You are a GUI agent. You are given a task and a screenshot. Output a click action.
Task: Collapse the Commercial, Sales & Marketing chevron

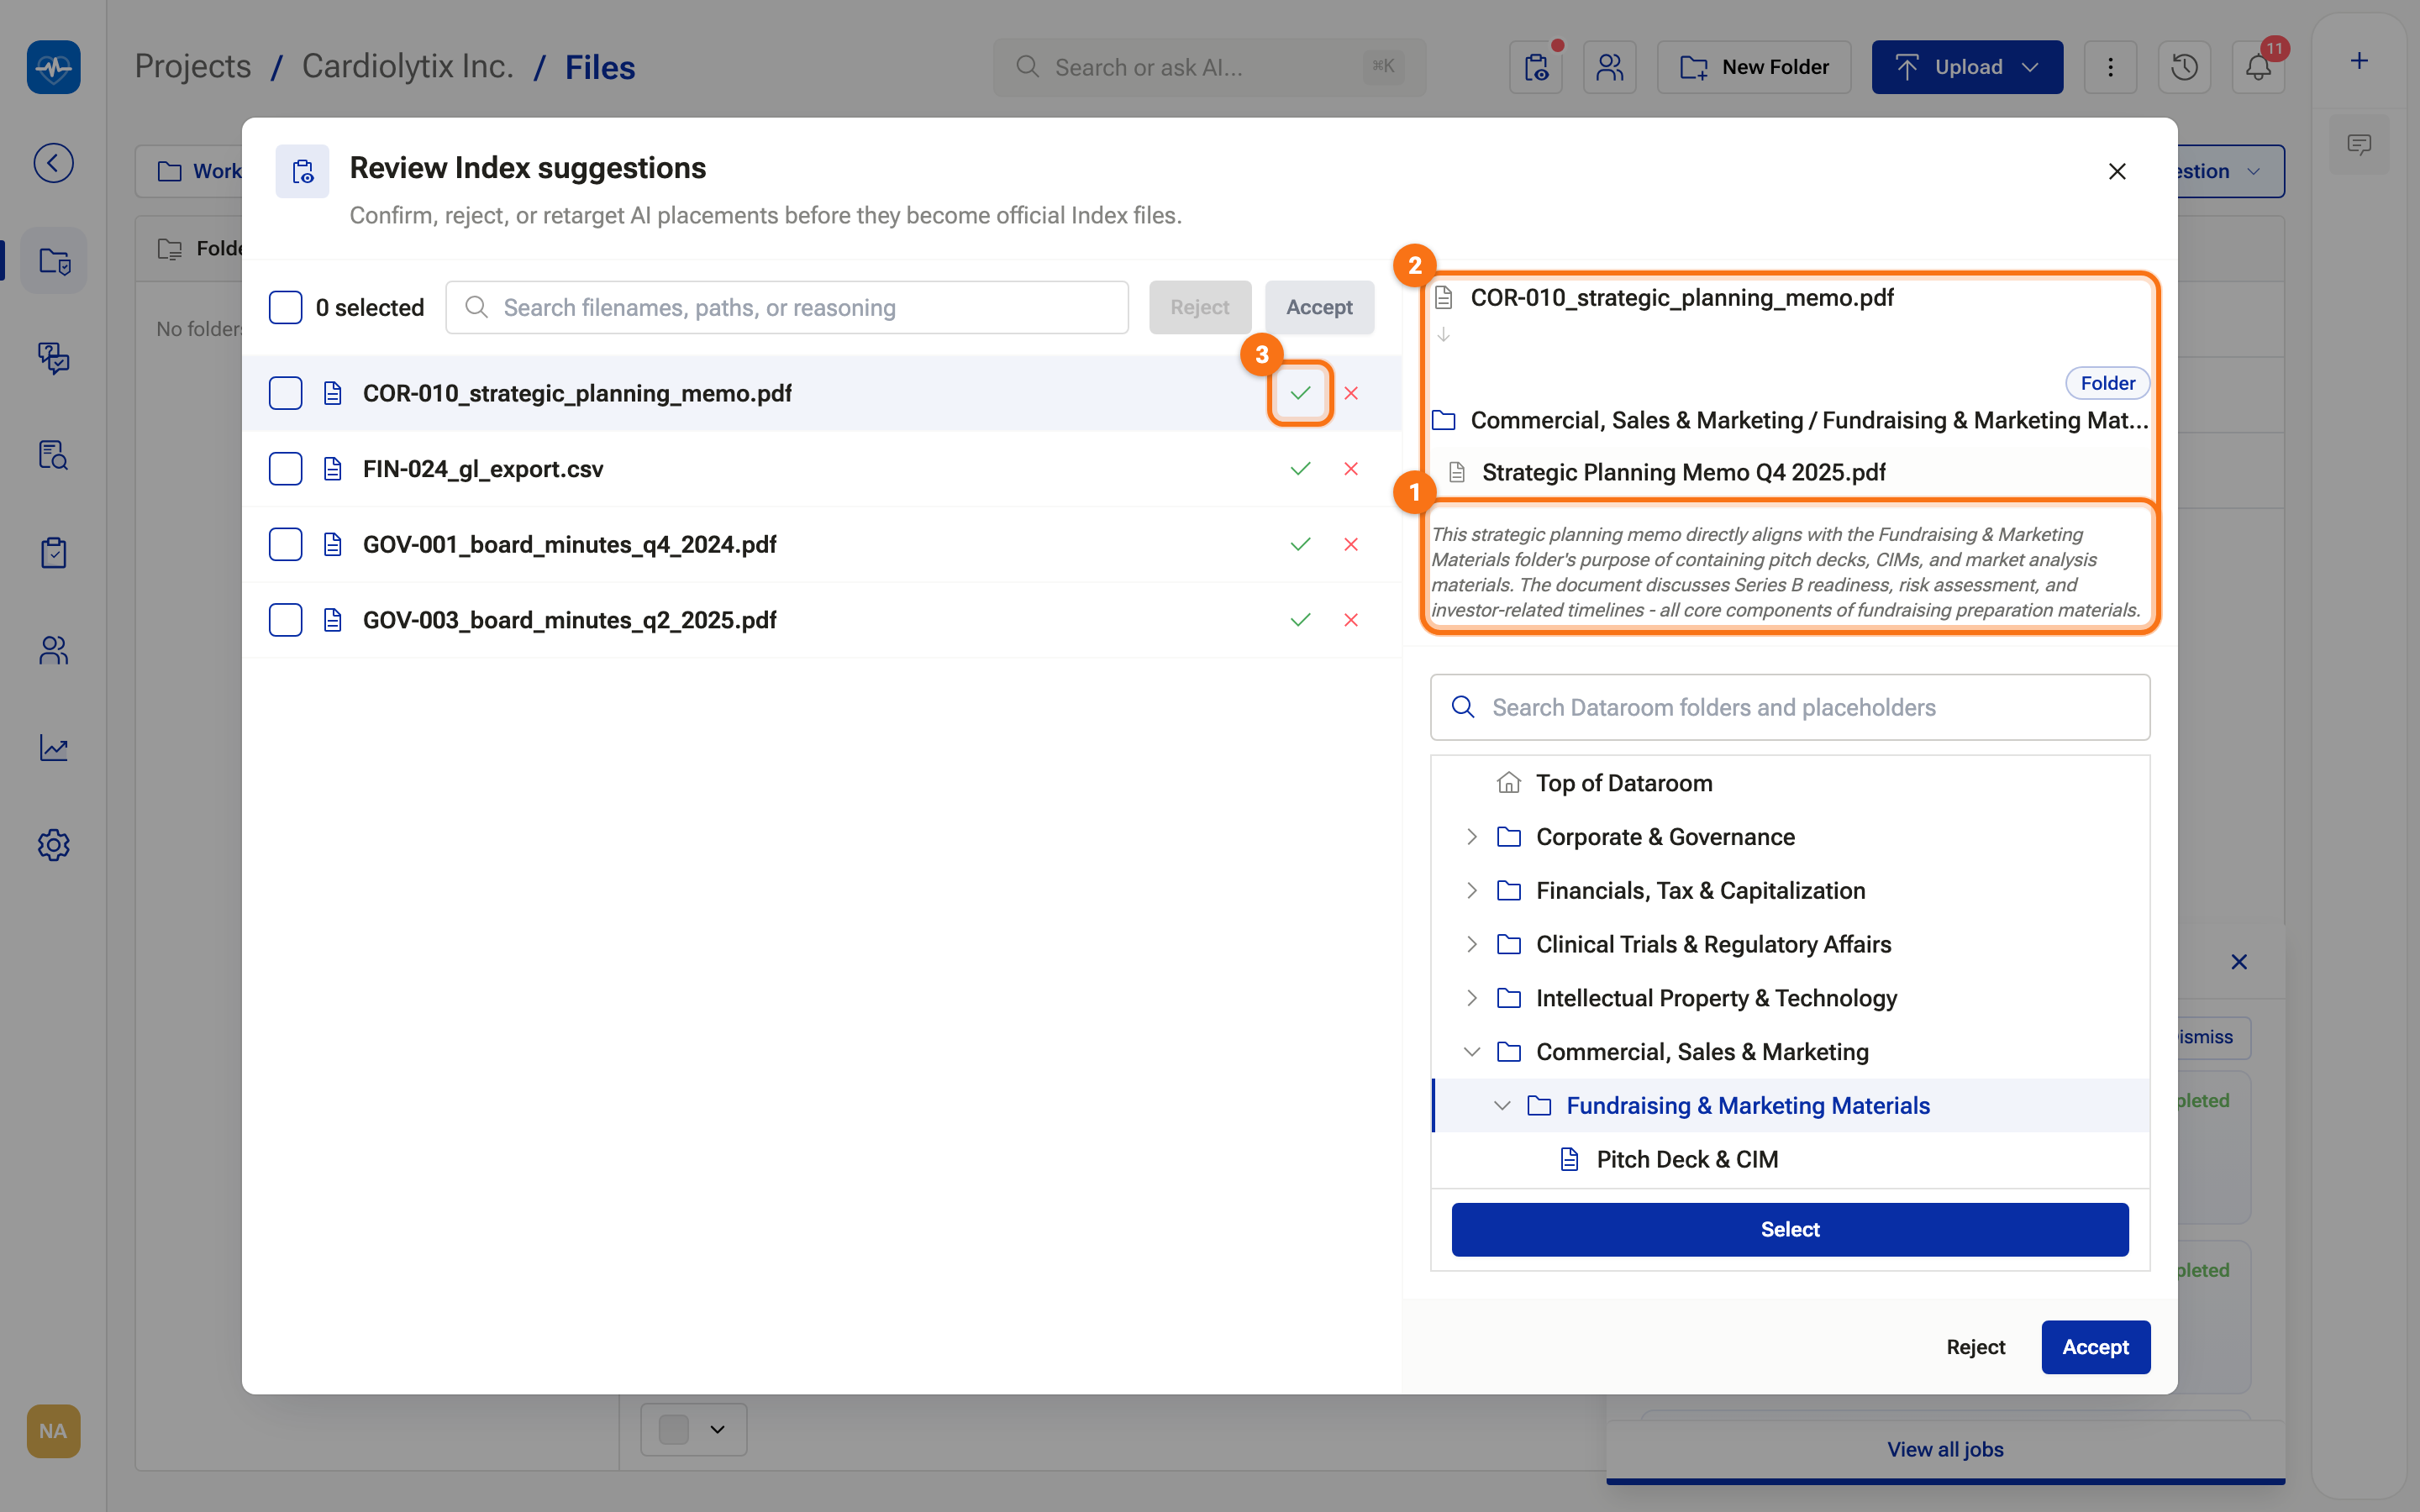1472,1052
